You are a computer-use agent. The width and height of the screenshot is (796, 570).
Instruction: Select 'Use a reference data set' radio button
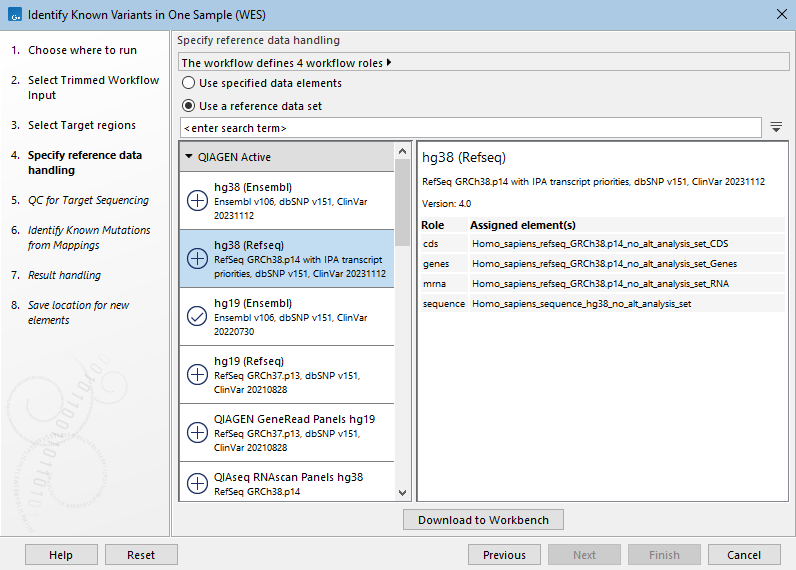pos(189,106)
